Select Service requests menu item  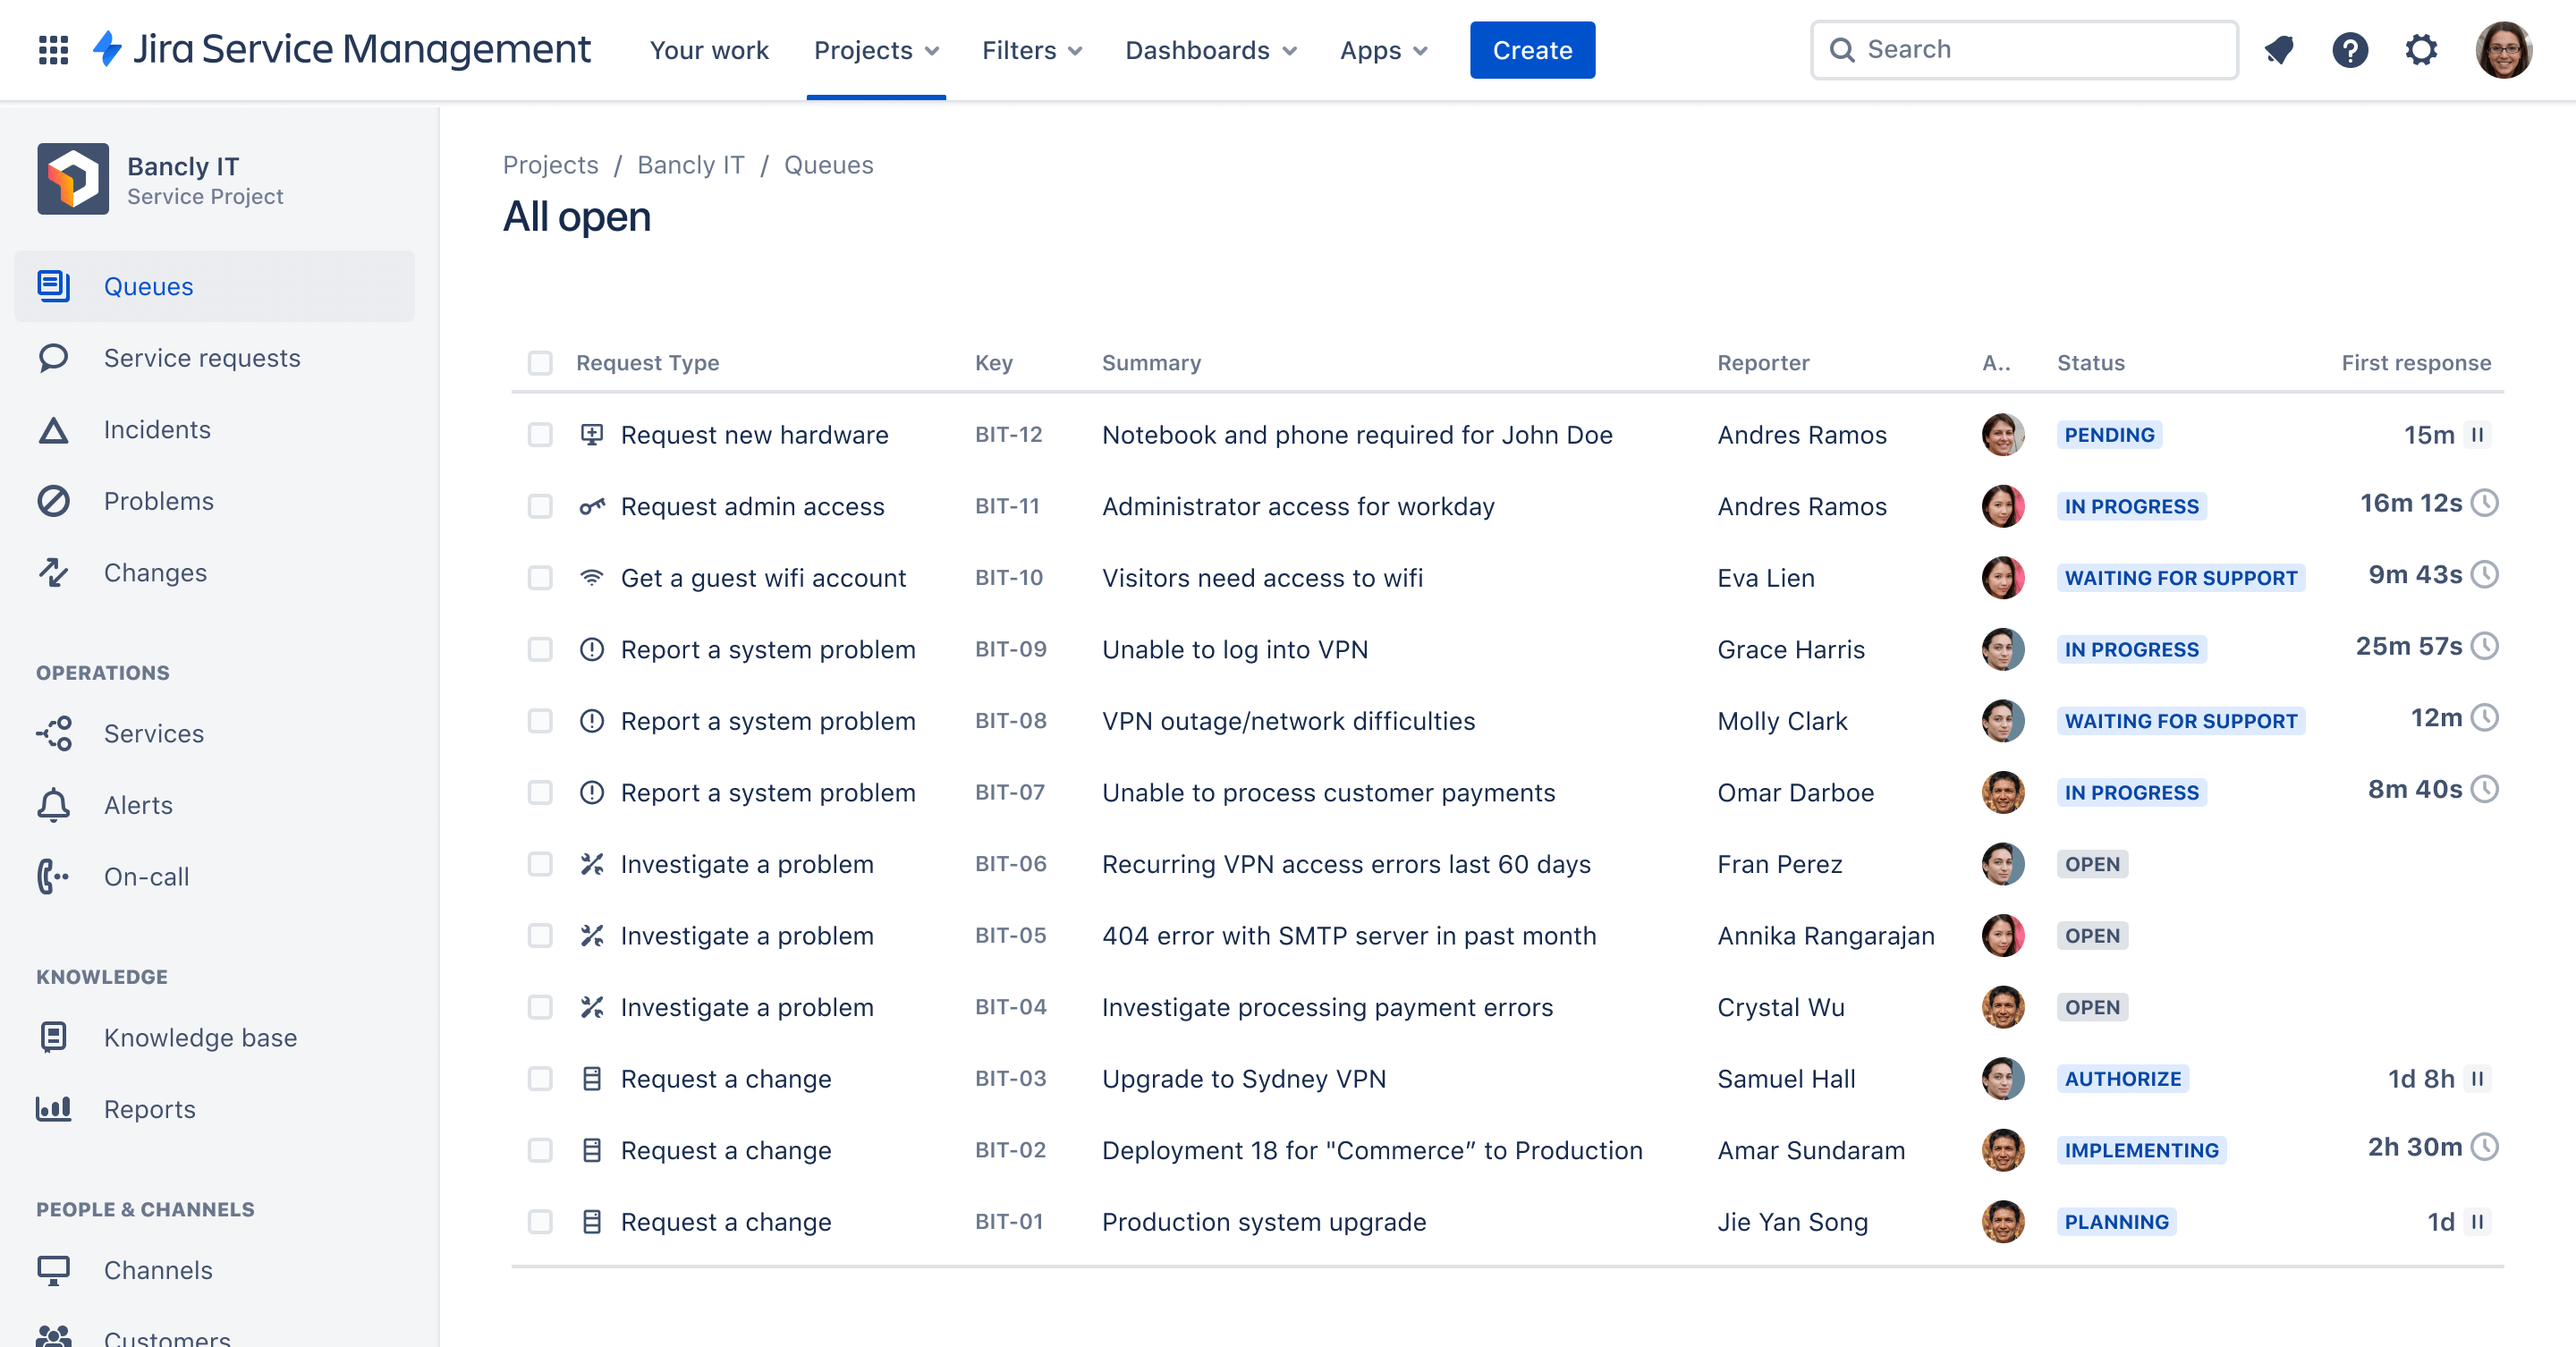click(201, 358)
